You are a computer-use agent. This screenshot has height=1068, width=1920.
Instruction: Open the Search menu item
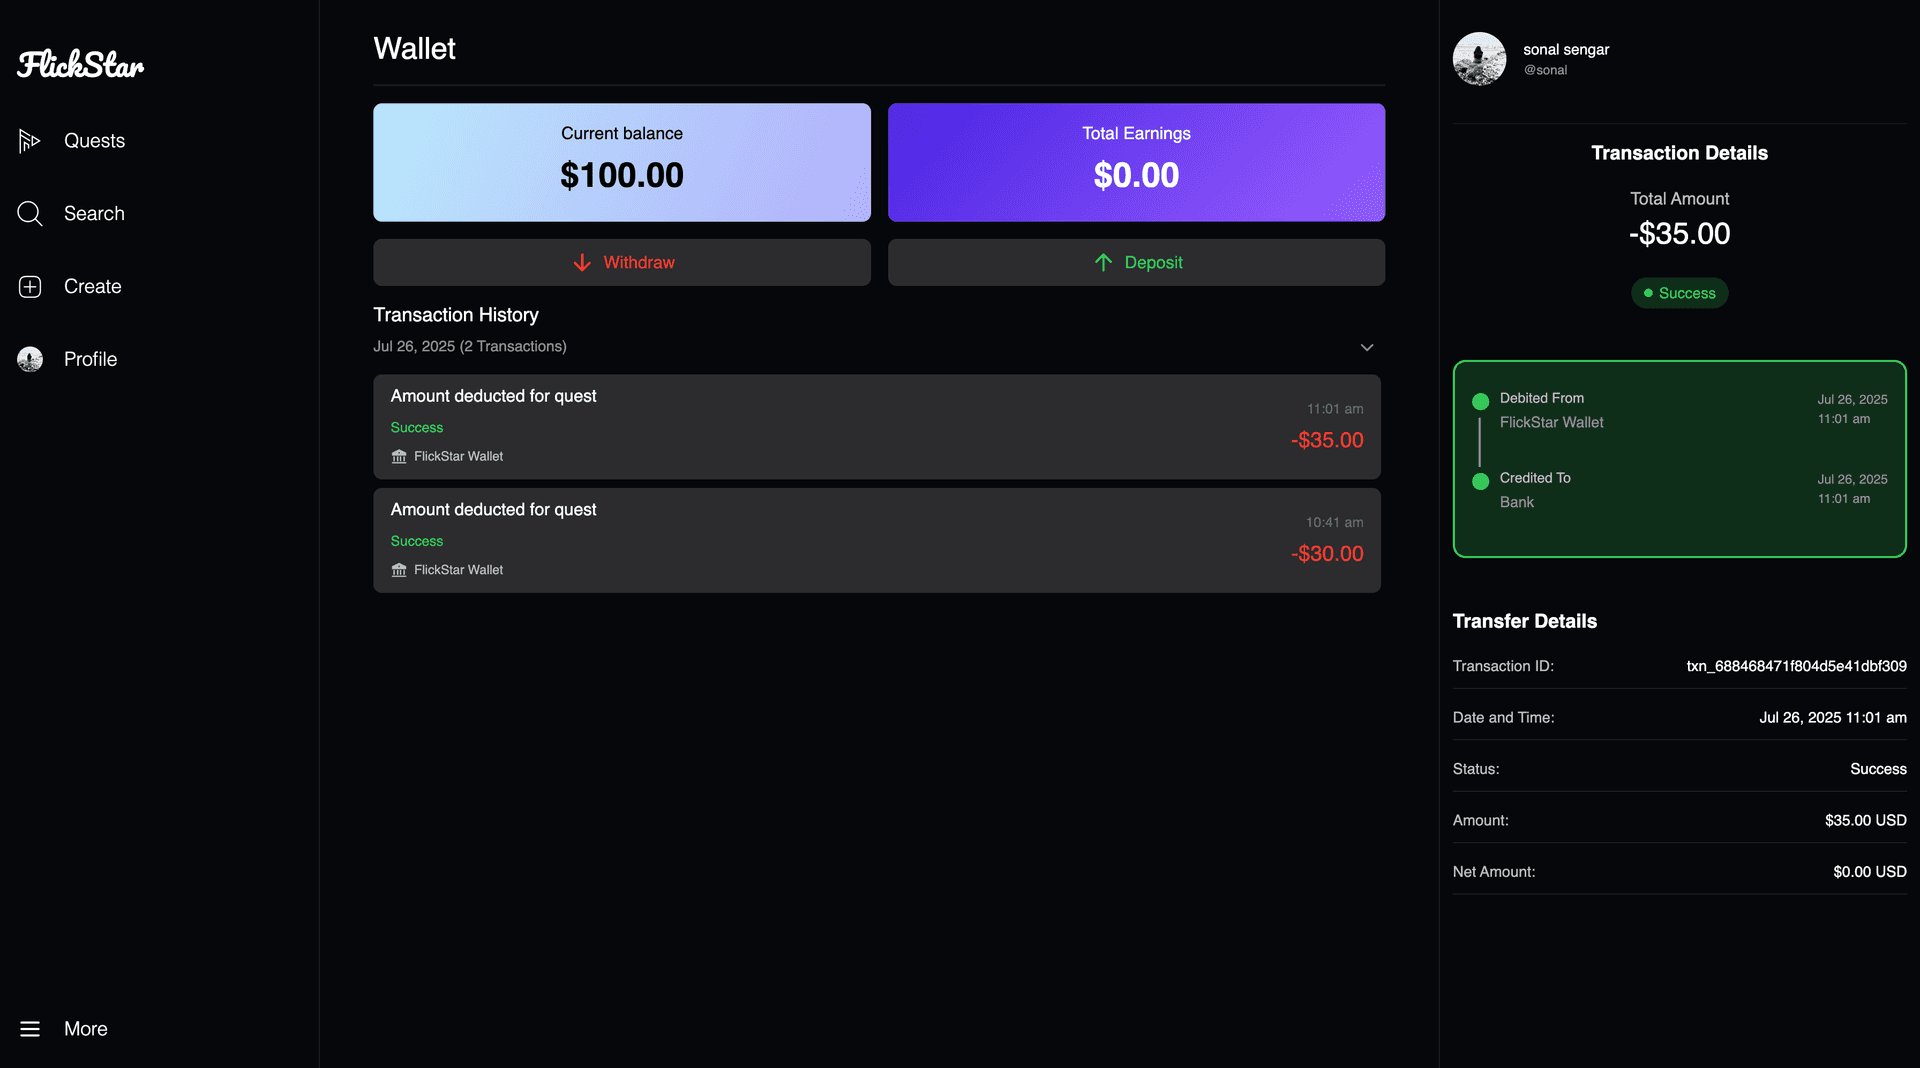pos(94,214)
